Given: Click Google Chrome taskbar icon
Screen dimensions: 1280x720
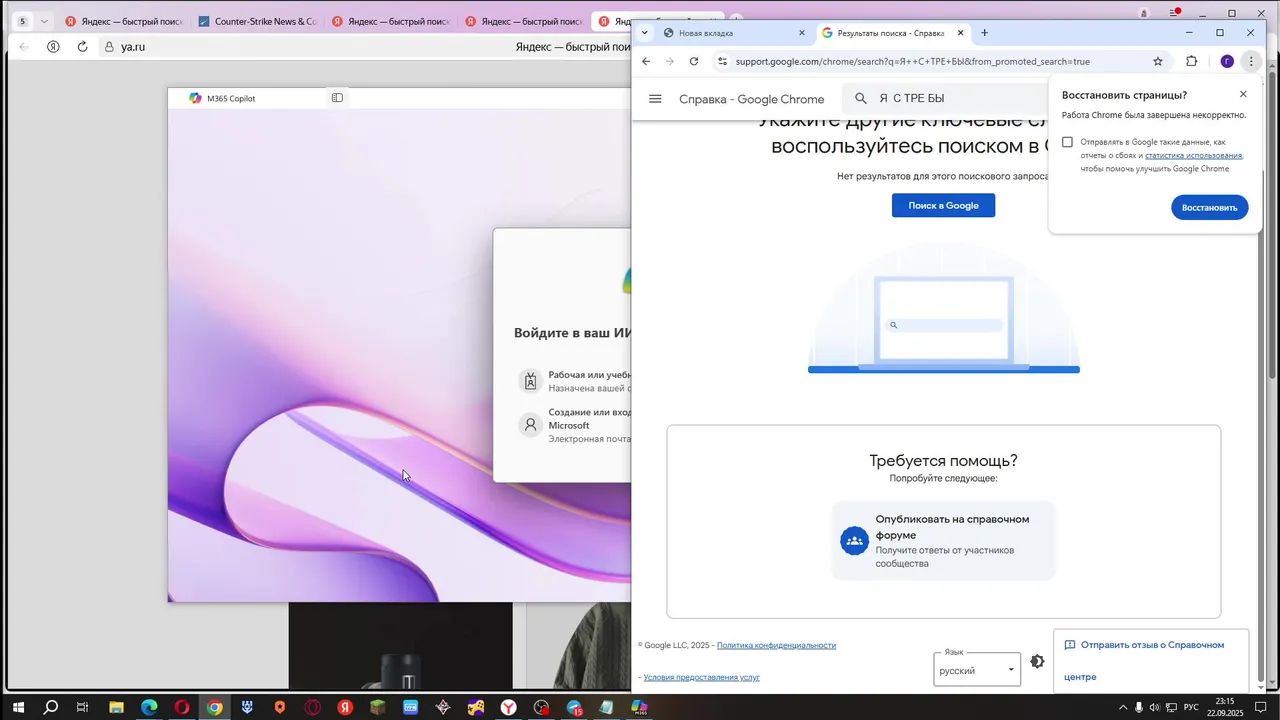Looking at the screenshot, I should click(214, 707).
